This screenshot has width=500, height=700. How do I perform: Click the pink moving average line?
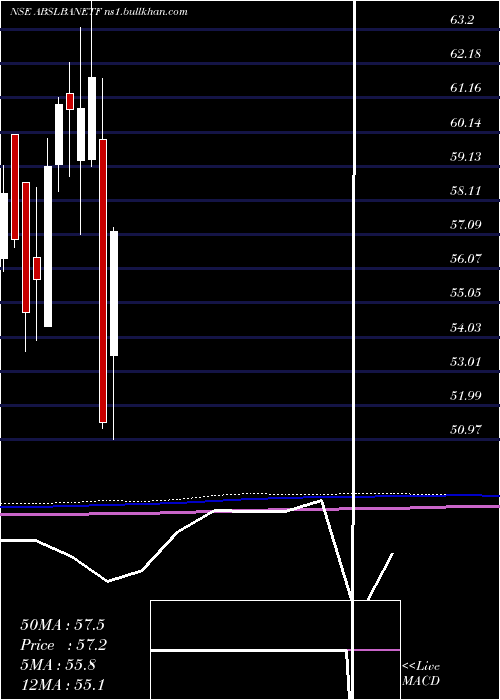250,510
